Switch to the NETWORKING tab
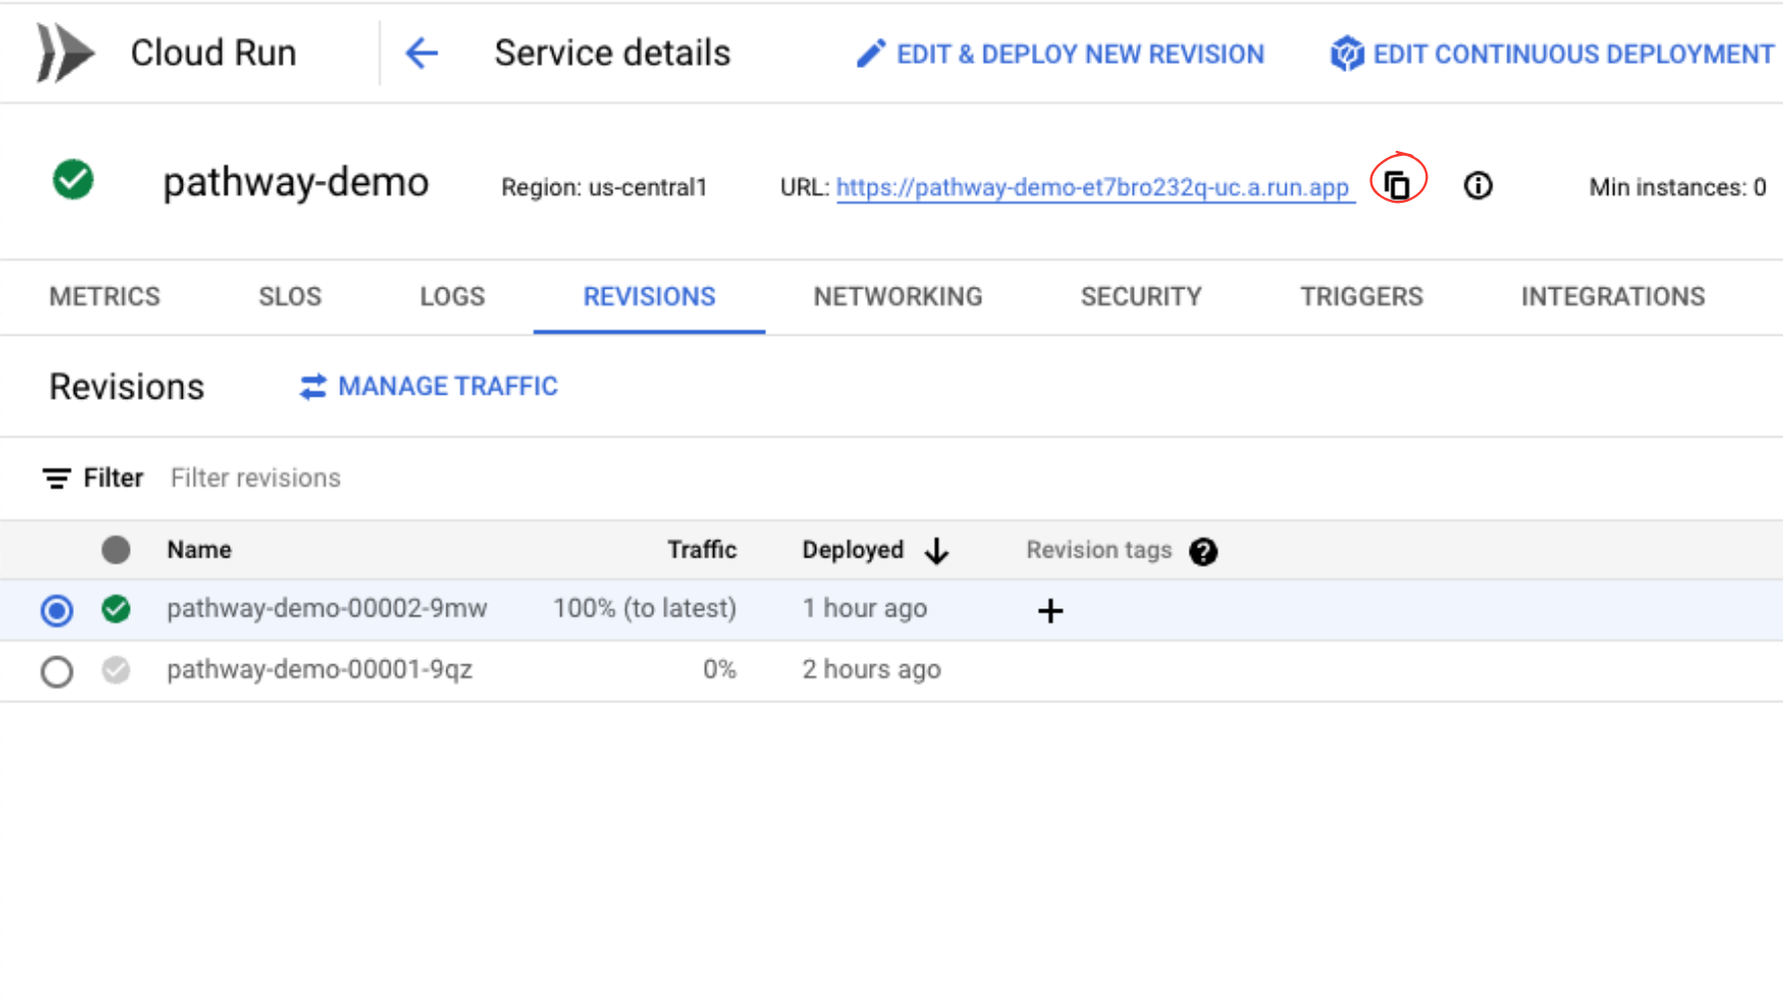 pos(897,296)
